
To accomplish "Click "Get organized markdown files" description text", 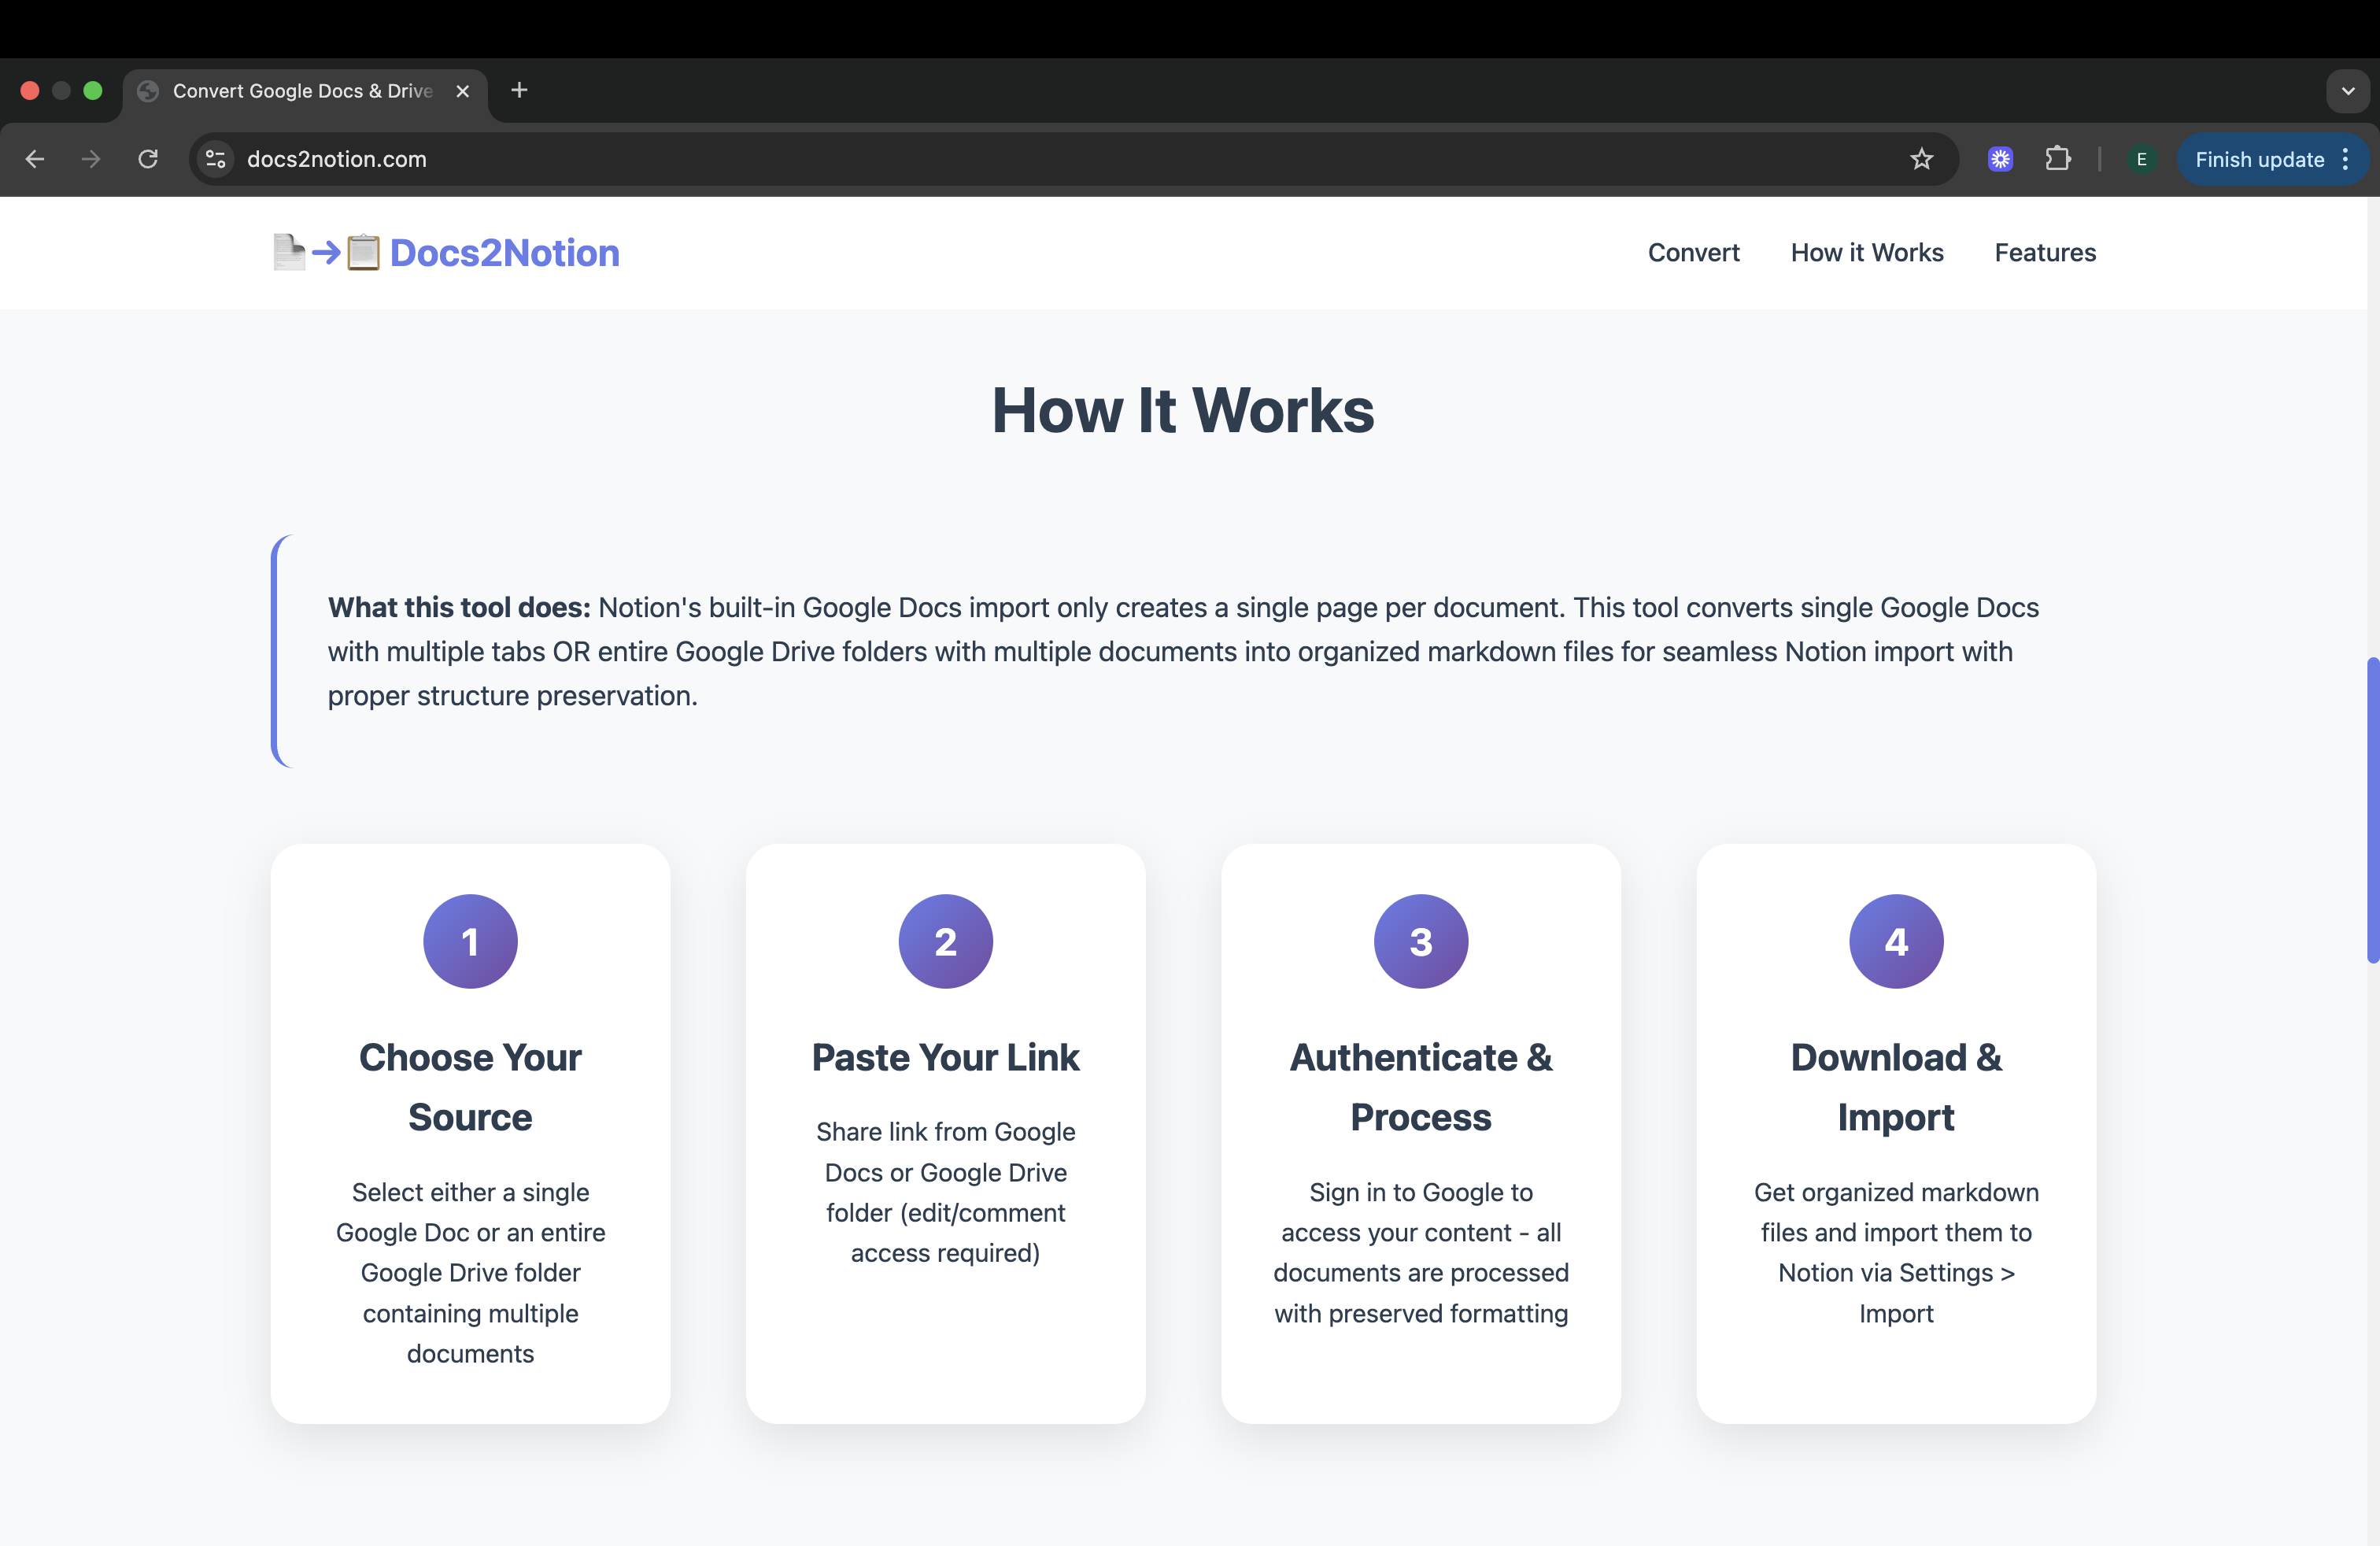I will coord(1896,1252).
